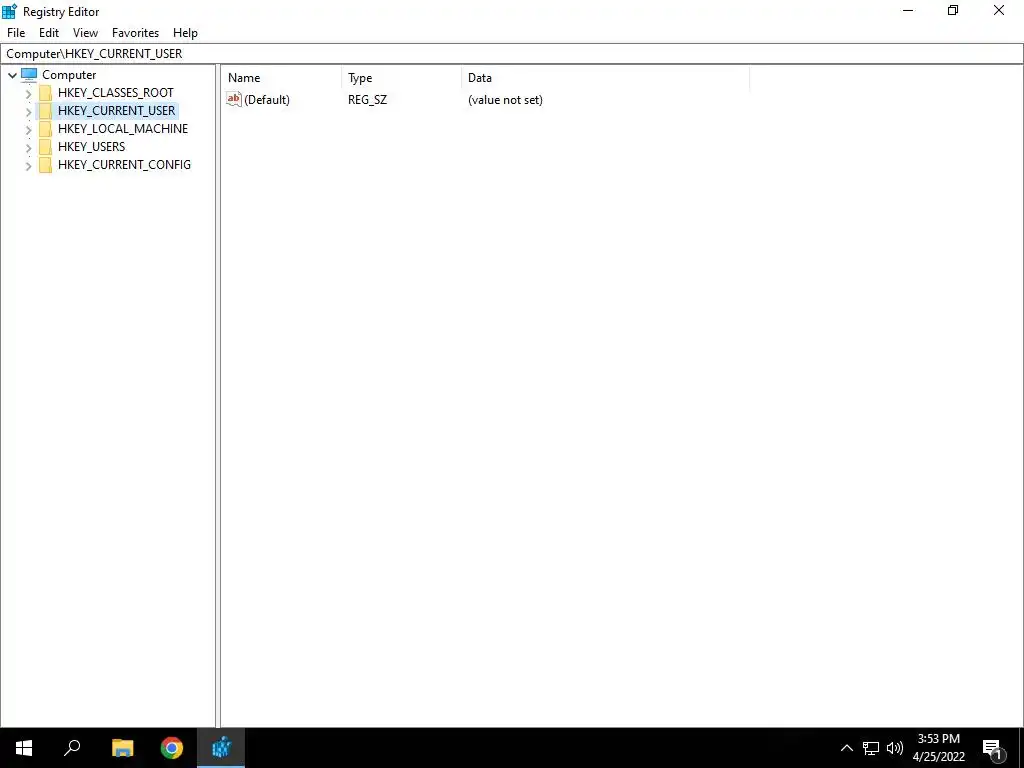
Task: Open taskbar Search
Action: (72, 748)
